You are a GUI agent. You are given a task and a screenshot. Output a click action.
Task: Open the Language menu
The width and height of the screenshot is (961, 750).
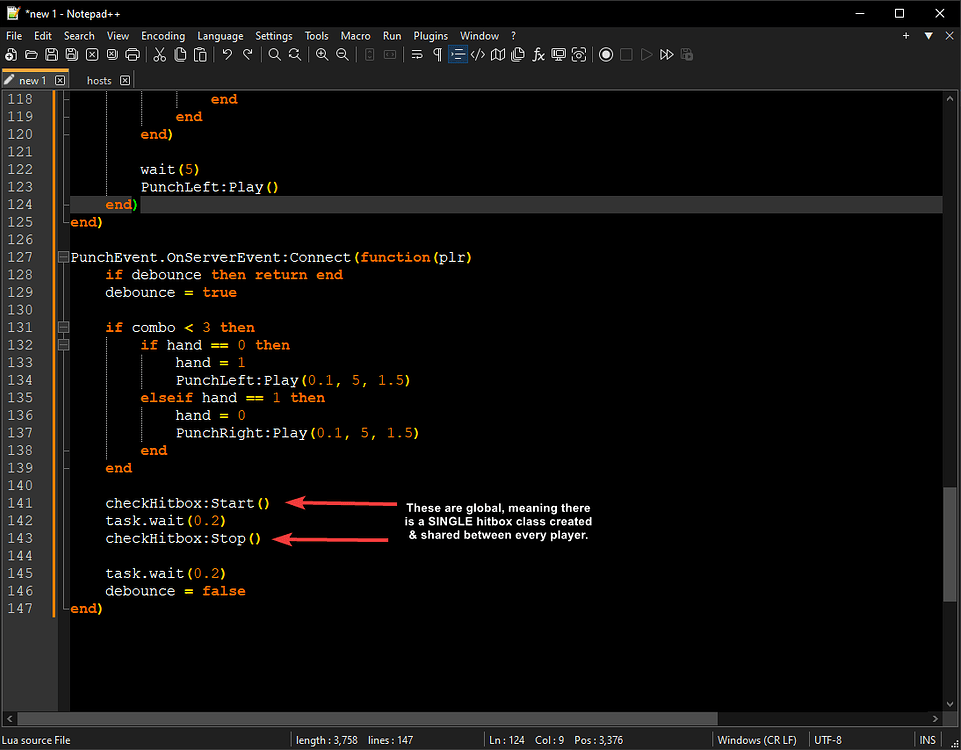coord(220,35)
